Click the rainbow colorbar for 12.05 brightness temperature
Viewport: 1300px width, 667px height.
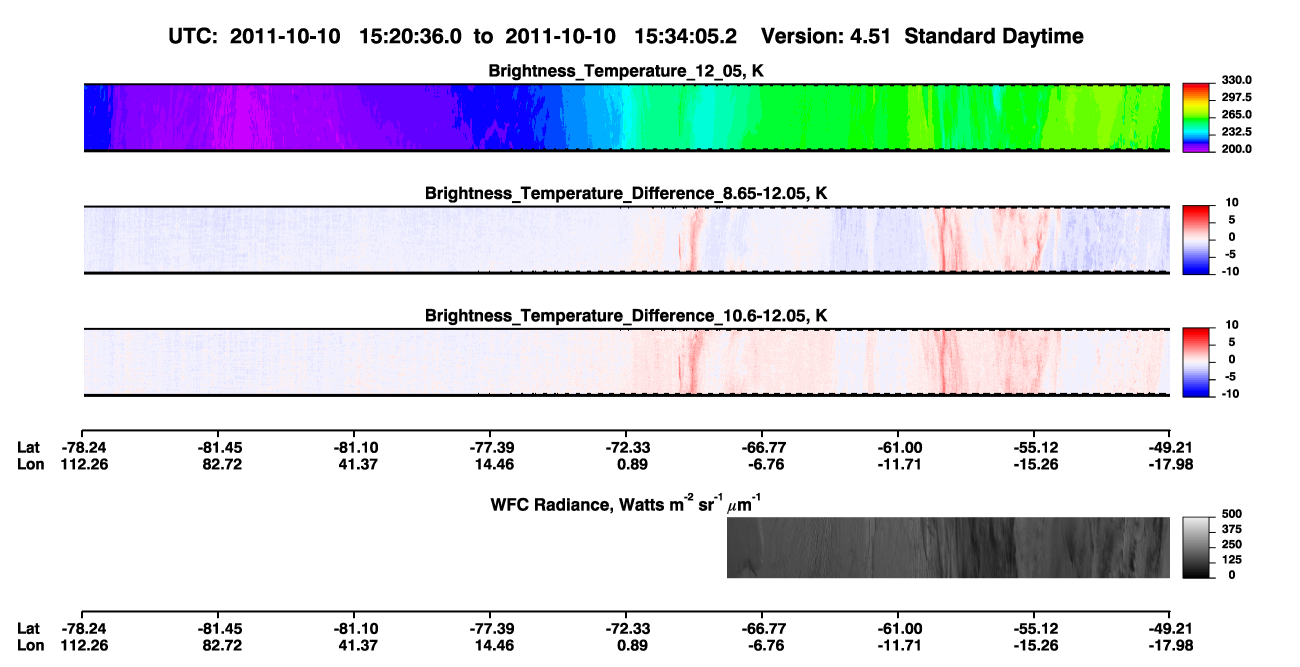point(1196,118)
